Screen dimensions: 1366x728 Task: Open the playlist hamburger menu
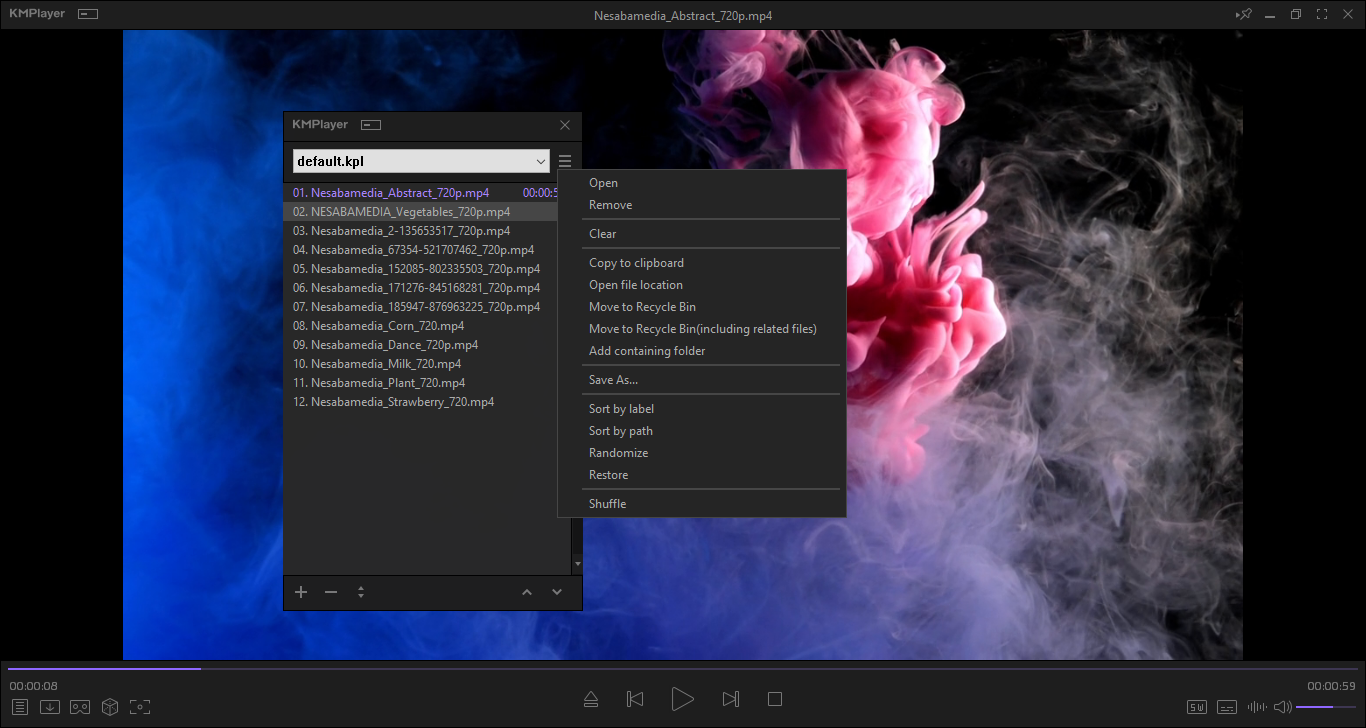(565, 161)
